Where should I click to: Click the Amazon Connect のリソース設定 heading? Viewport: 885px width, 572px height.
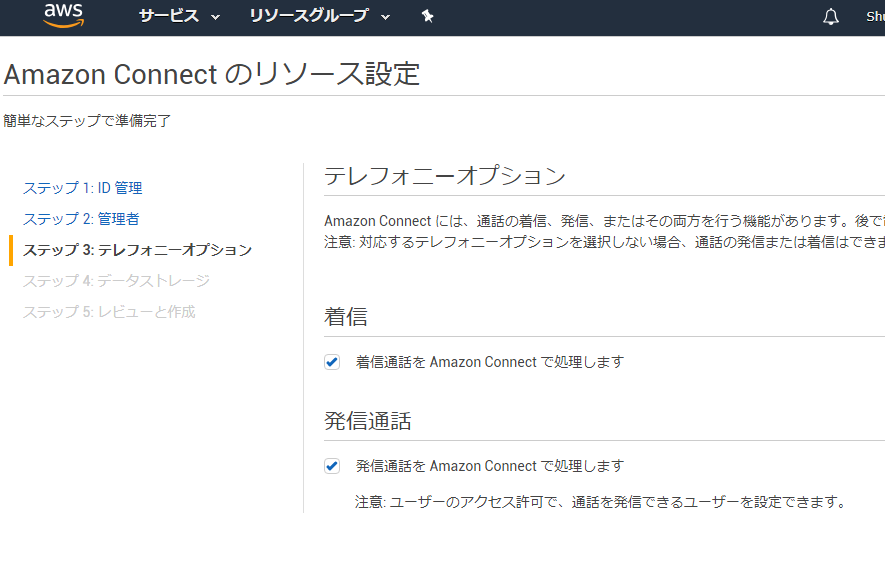point(212,74)
